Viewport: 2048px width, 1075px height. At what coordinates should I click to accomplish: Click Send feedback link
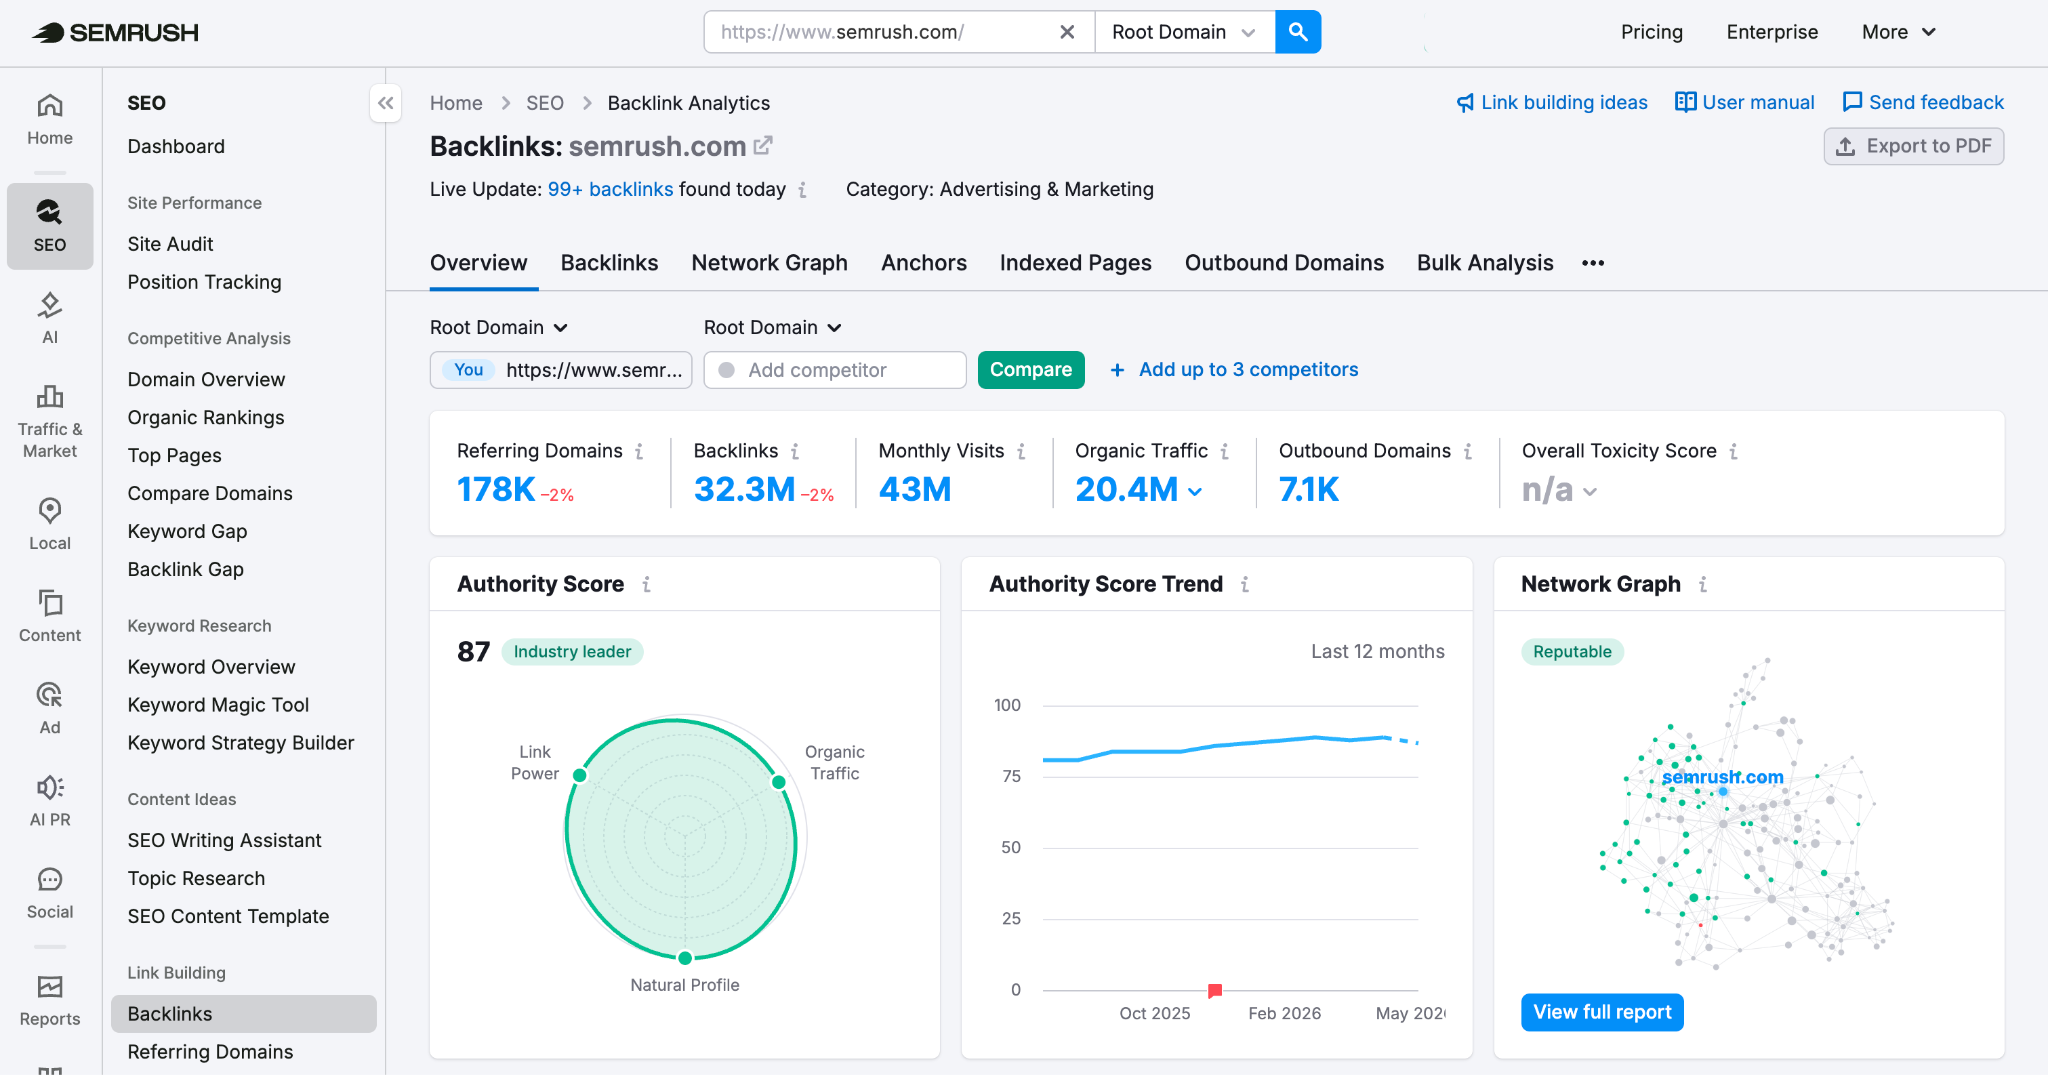[x=1923, y=102]
